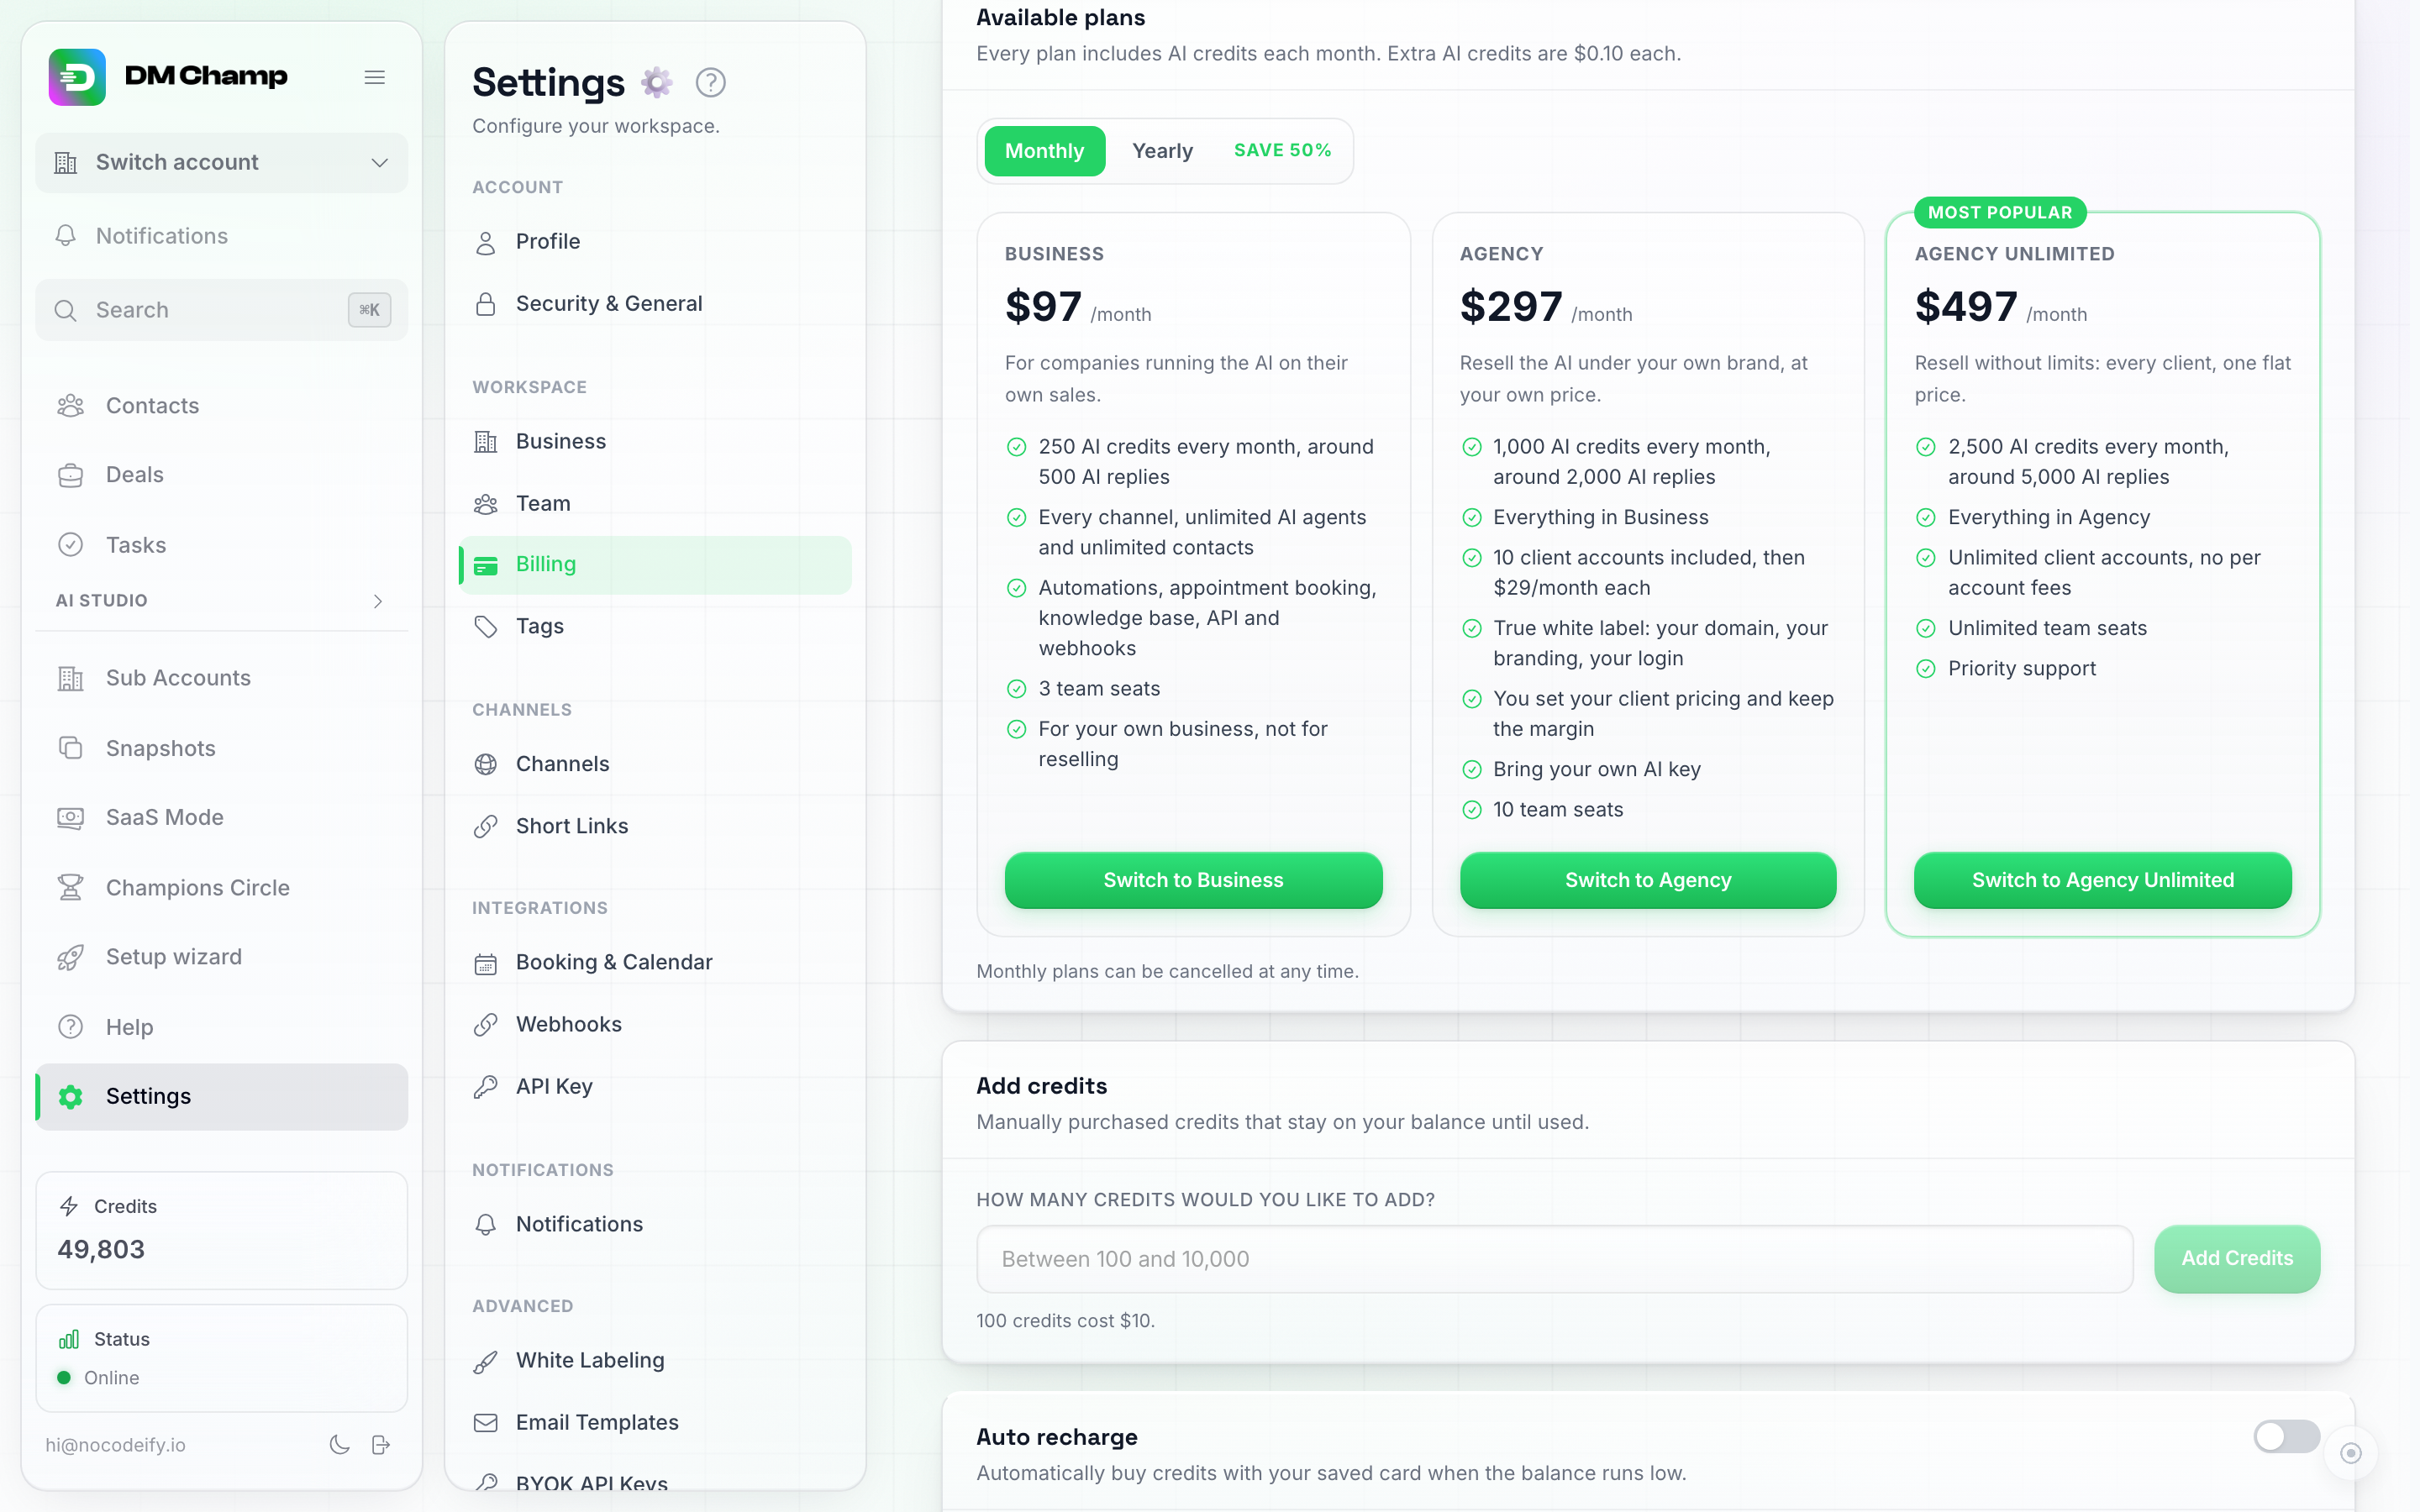Click the Settings gear icon by heading
The image size is (2420, 1512).
coord(656,82)
